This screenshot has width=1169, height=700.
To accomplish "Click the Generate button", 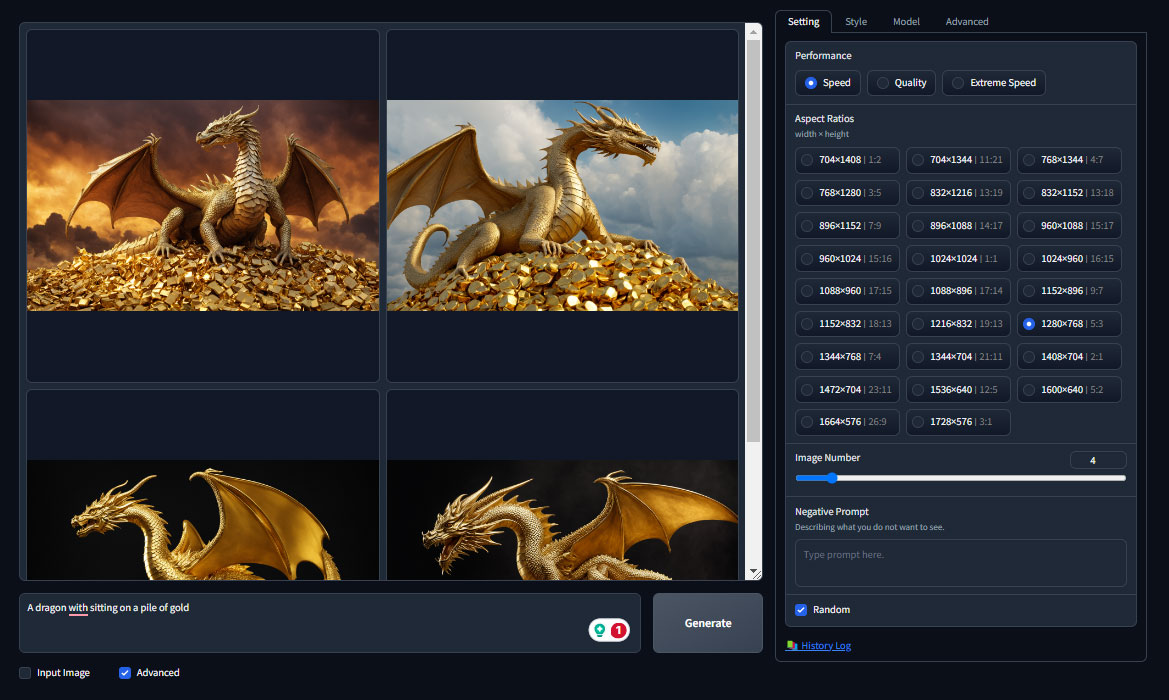I will pyautogui.click(x=708, y=623).
